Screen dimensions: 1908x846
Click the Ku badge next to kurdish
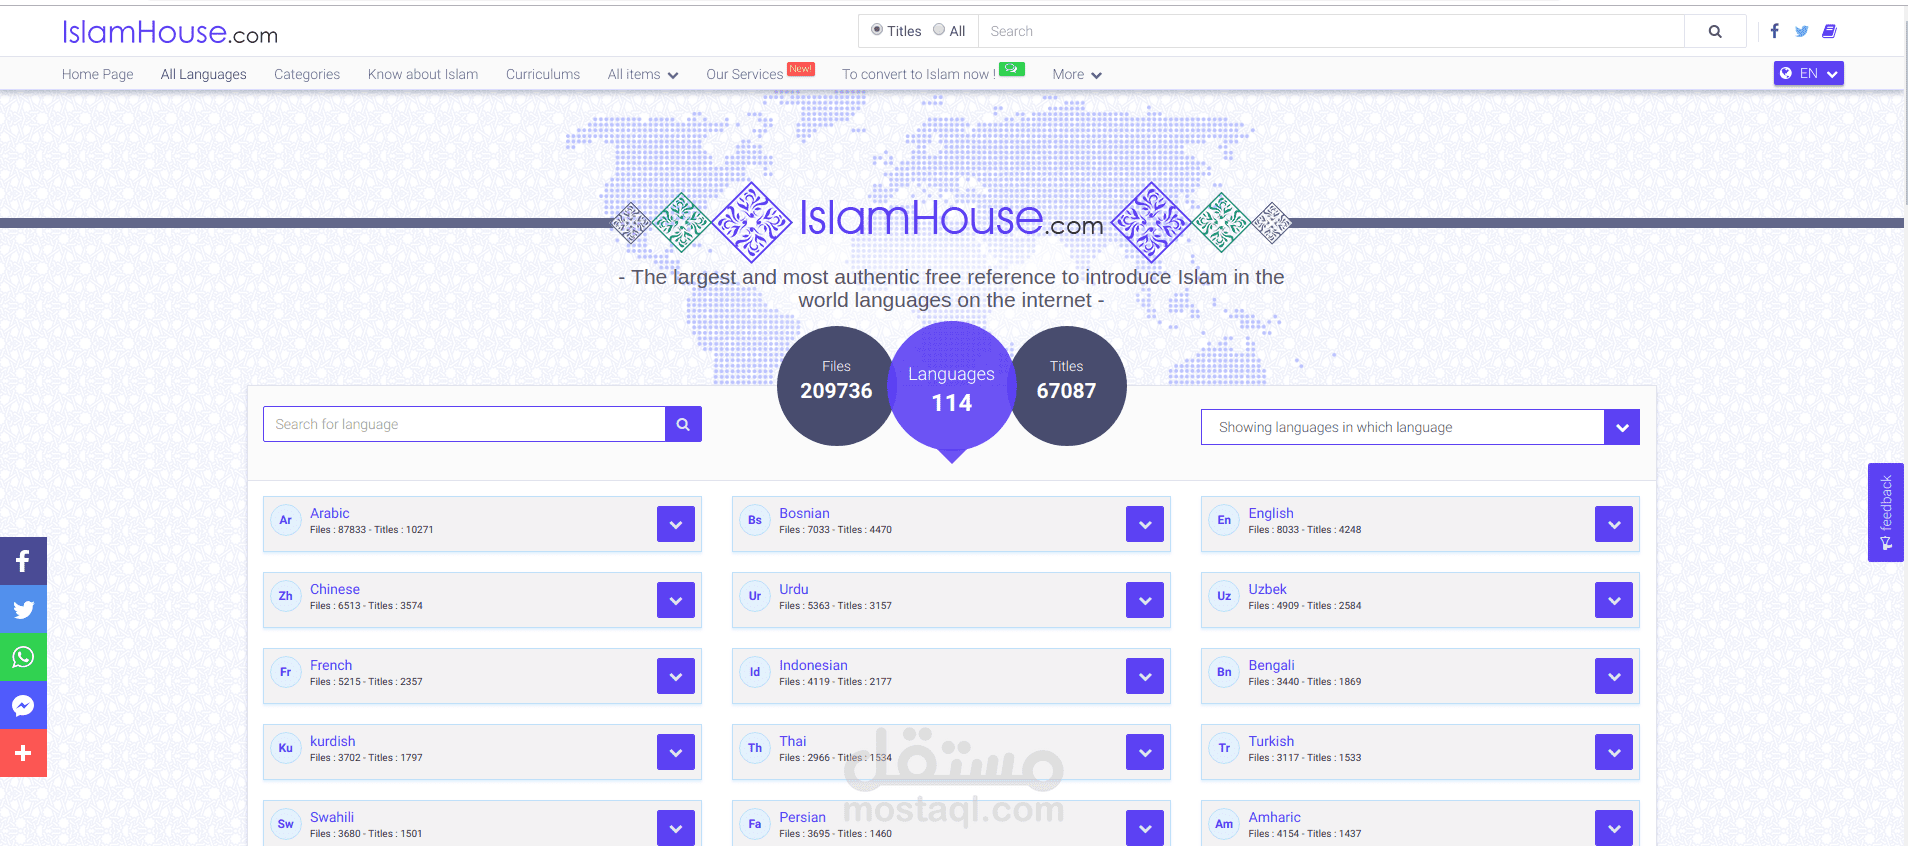(286, 748)
